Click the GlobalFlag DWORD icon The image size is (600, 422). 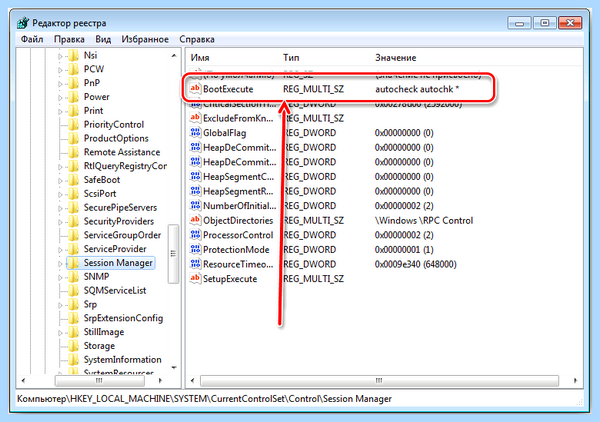pos(195,132)
